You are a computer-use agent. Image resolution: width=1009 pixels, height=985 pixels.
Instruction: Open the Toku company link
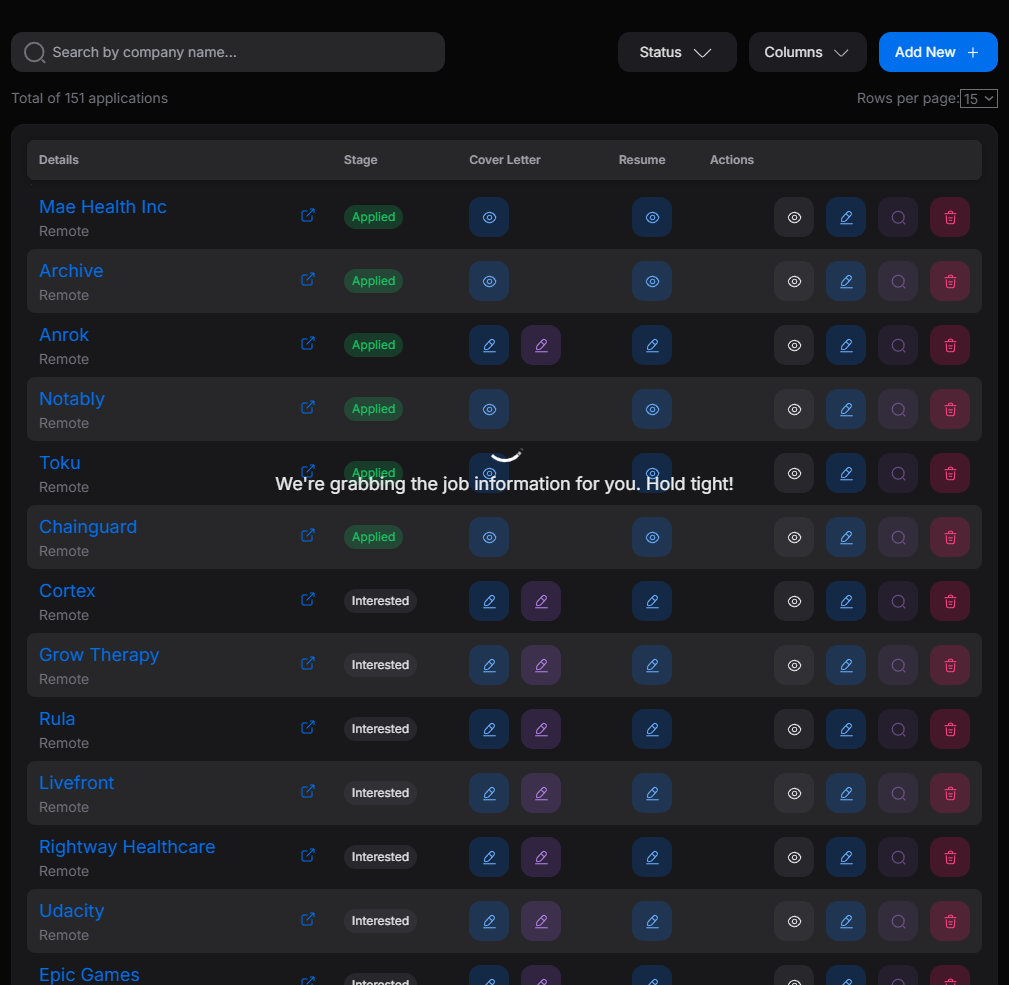click(x=60, y=463)
